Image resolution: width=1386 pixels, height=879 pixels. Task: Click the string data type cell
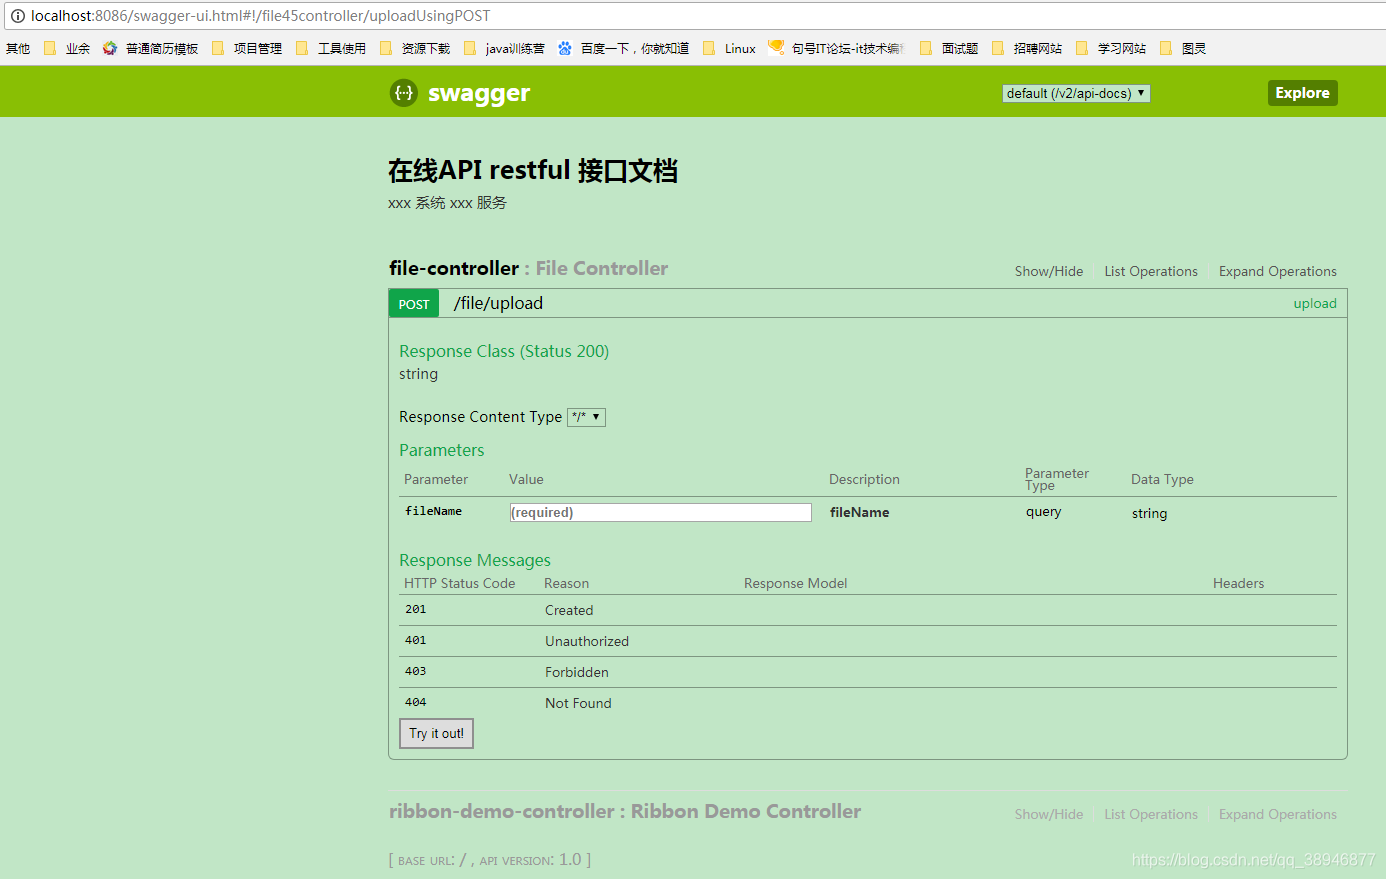(x=1149, y=513)
